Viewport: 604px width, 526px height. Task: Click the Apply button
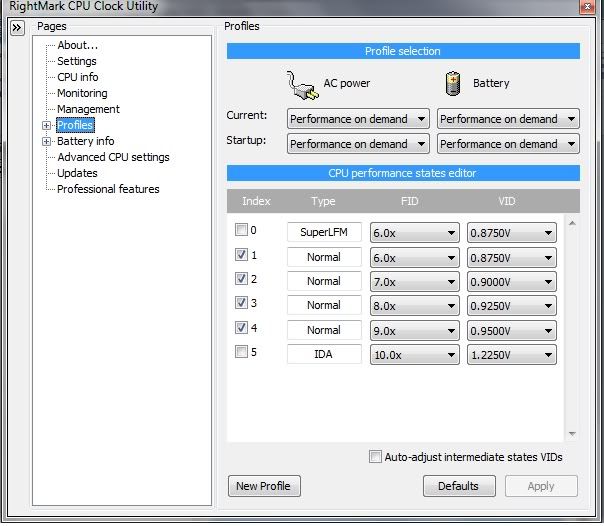(541, 486)
